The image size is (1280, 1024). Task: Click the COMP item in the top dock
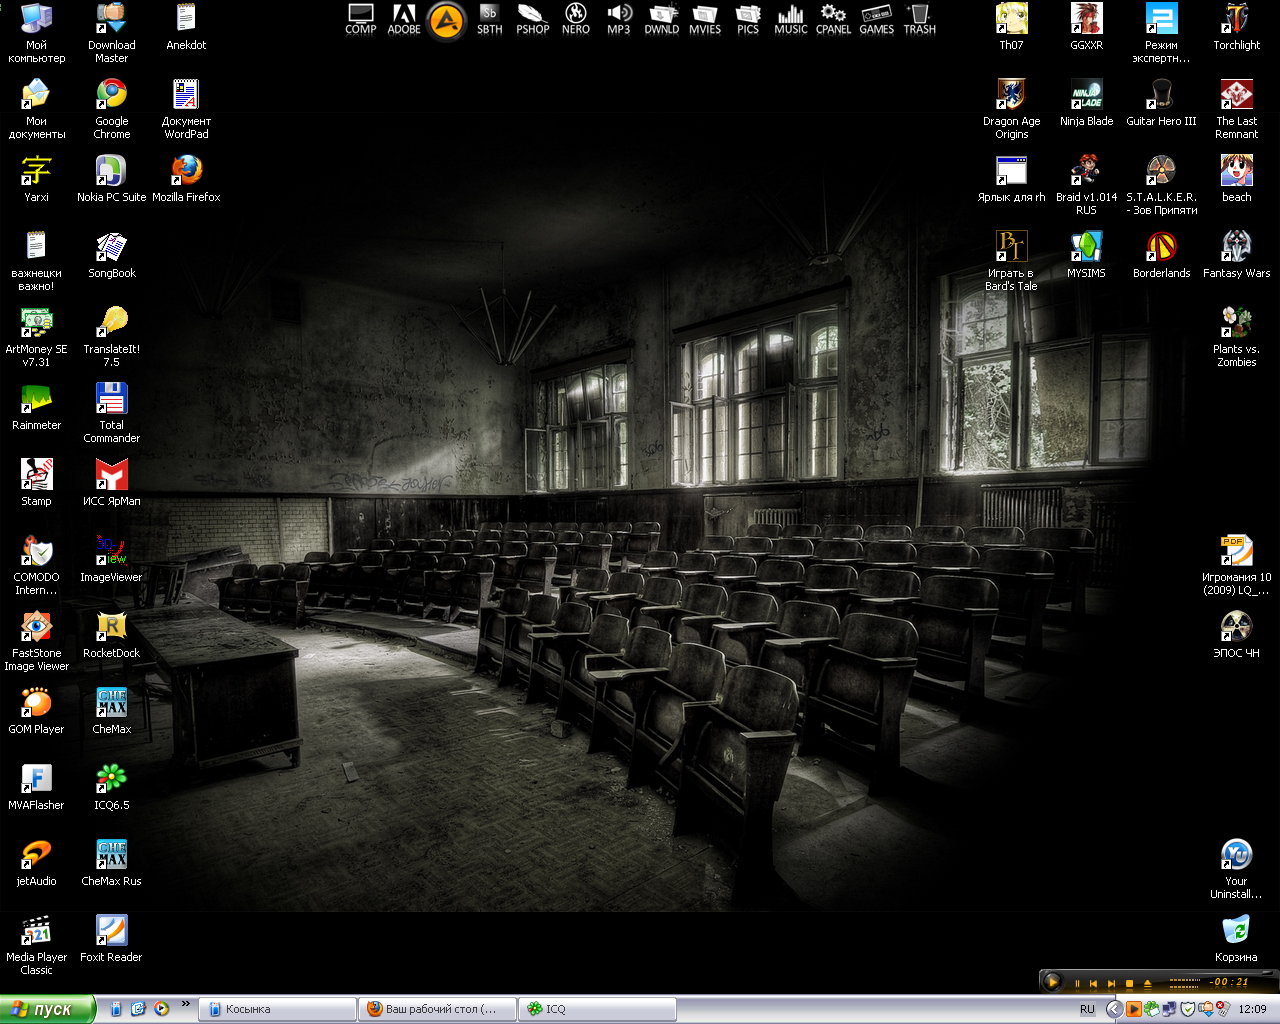(x=361, y=19)
